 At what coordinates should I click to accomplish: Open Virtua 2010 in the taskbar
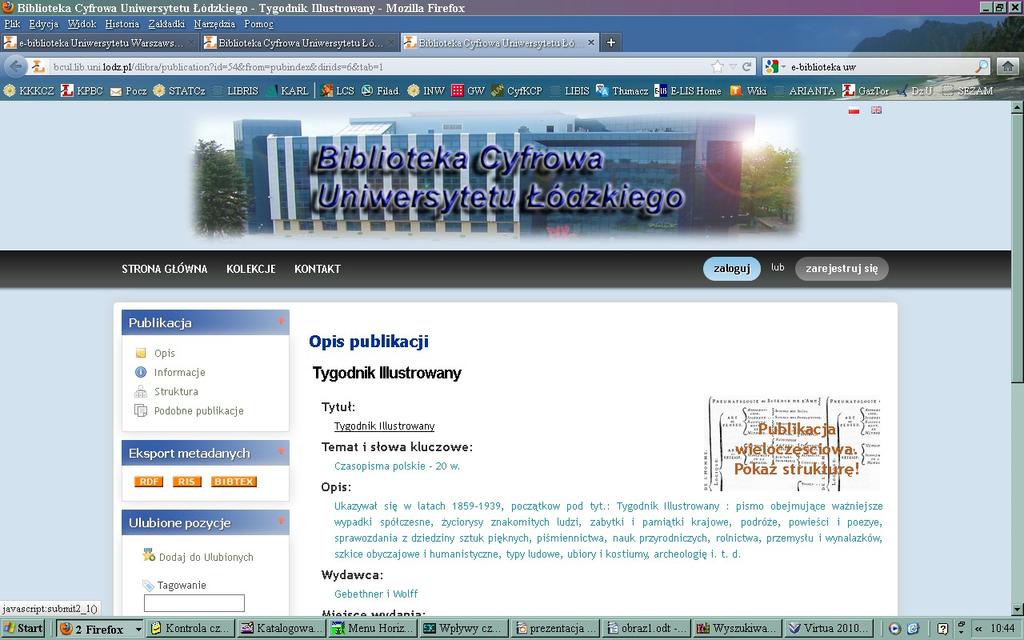click(x=831, y=628)
